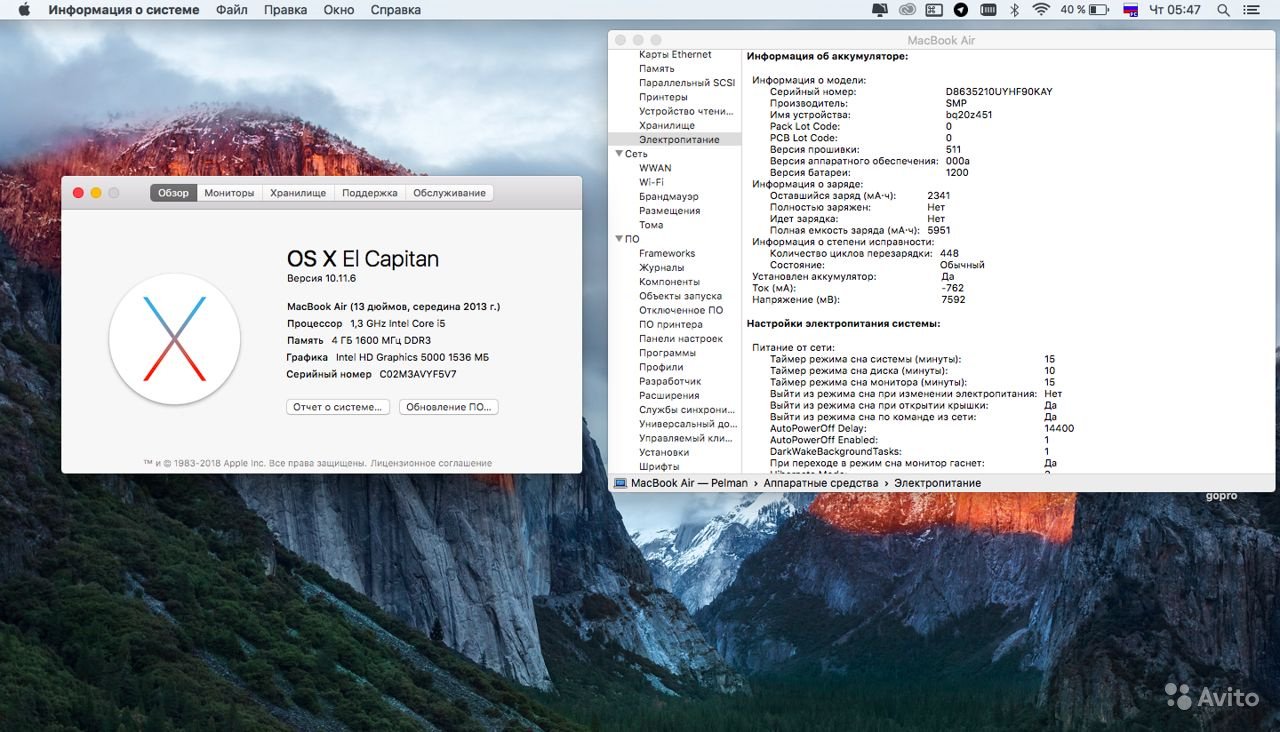This screenshot has width=1280, height=732.
Task: Click the Creative Cloud menu bar icon
Action: pyautogui.click(x=907, y=10)
